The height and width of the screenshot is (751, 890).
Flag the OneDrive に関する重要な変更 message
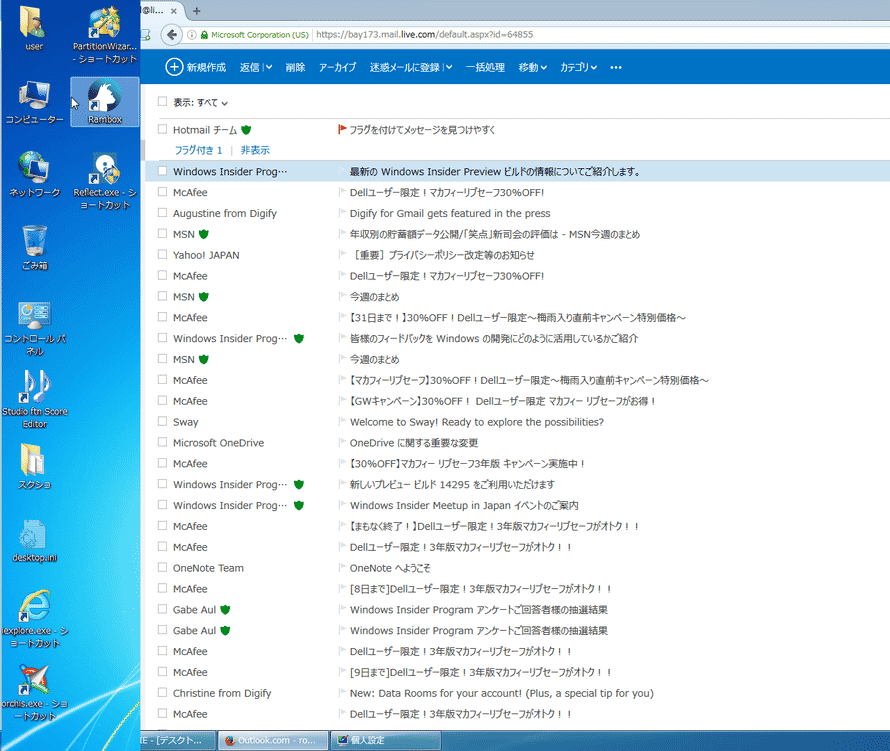[x=342, y=443]
